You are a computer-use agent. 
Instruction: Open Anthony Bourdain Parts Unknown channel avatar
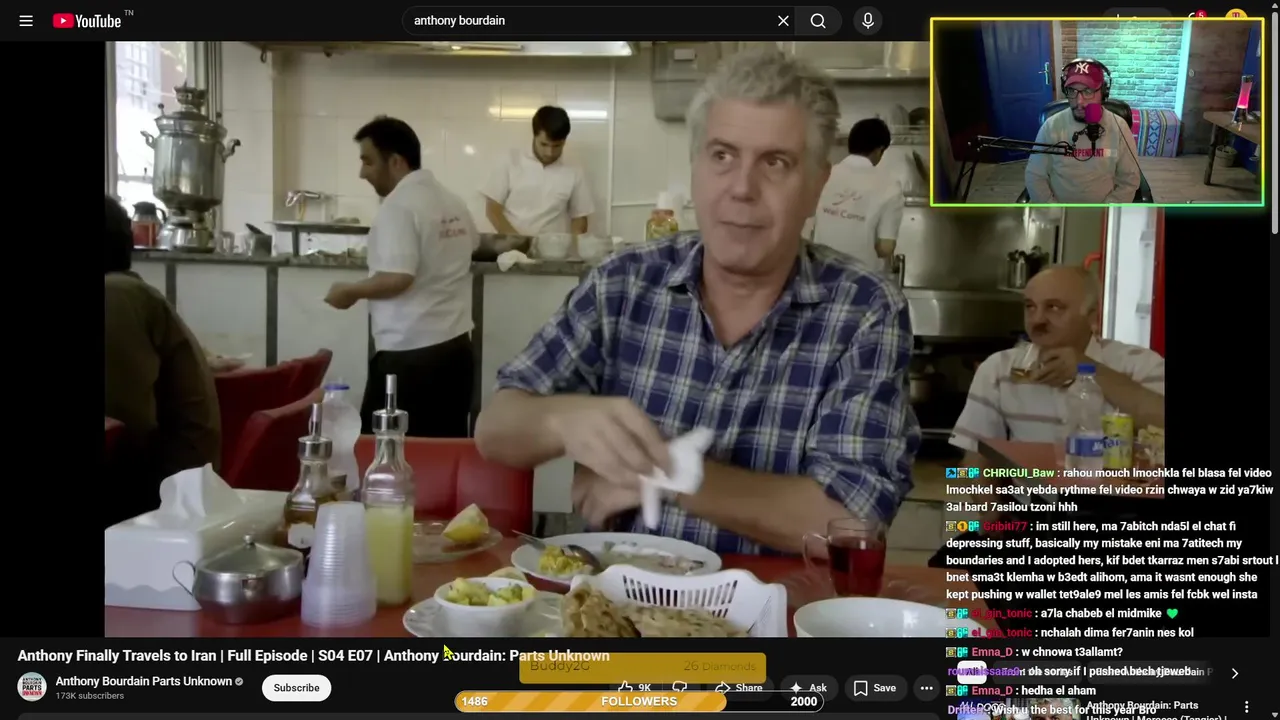[32, 687]
